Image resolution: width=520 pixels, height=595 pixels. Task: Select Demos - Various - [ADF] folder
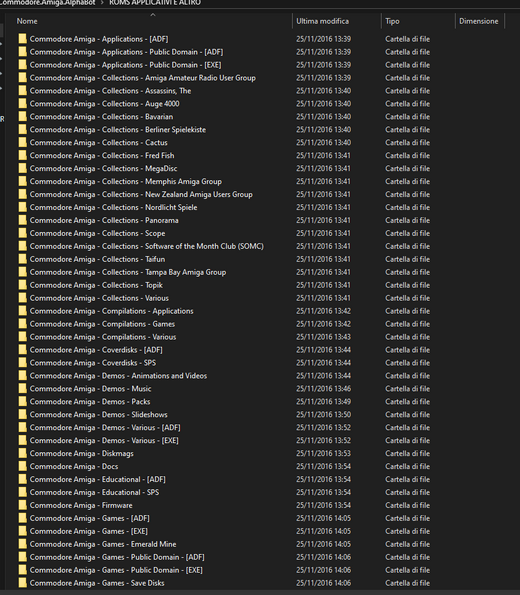click(105, 427)
